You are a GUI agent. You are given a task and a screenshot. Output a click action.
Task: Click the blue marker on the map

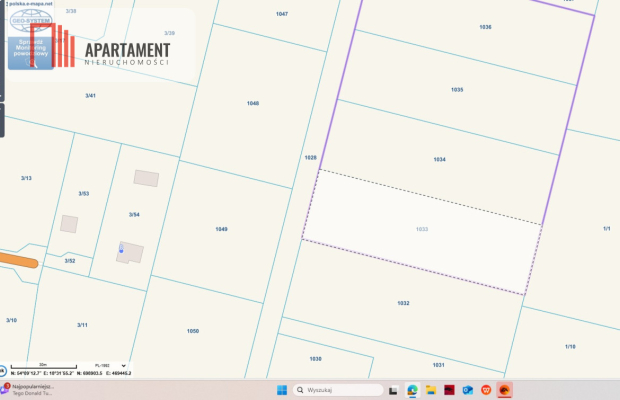point(121,249)
